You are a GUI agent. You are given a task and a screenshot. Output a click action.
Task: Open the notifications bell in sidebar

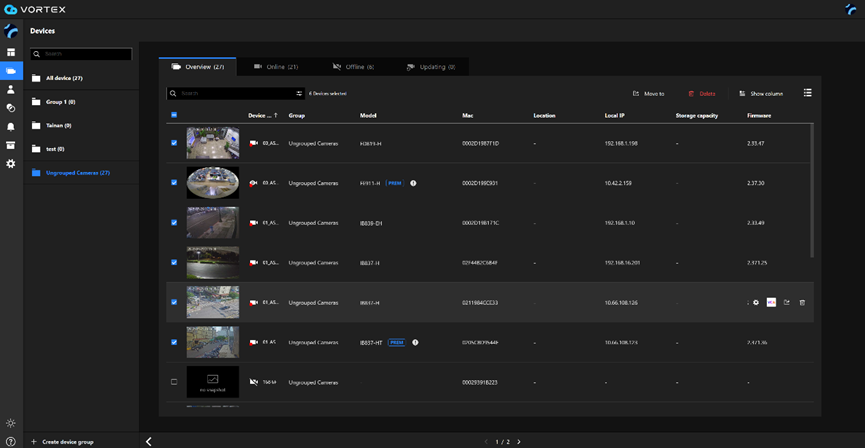pos(11,127)
